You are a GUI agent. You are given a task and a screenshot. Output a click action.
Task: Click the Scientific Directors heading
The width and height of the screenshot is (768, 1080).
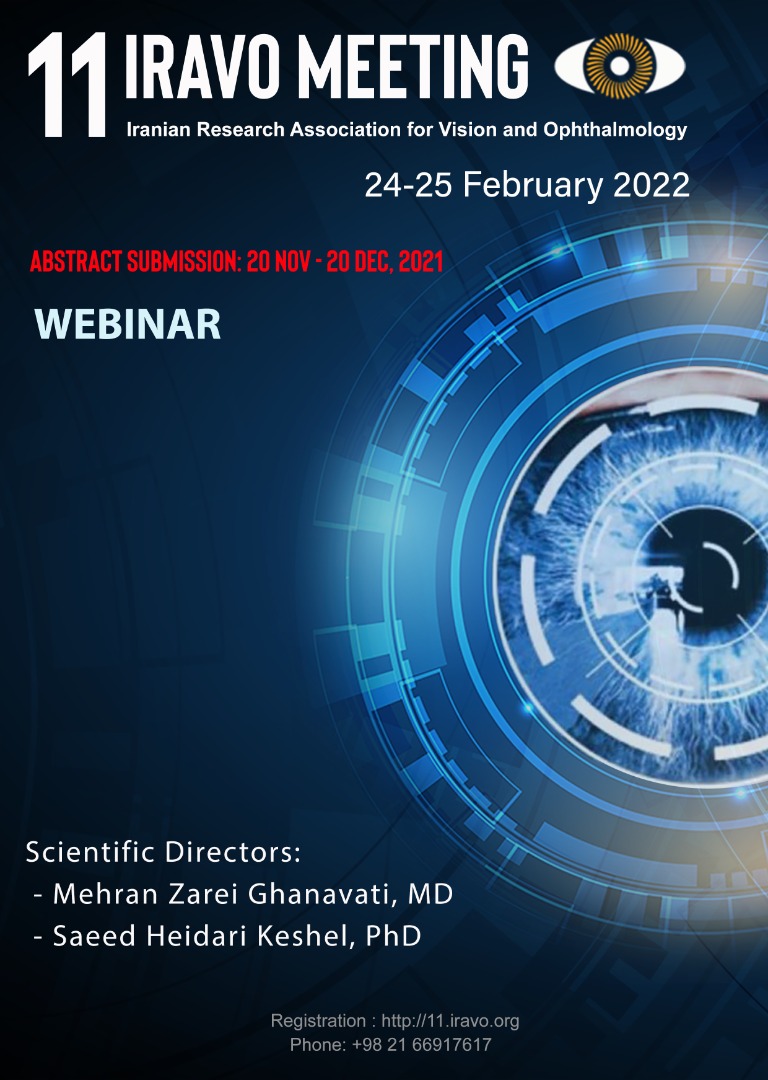[163, 853]
